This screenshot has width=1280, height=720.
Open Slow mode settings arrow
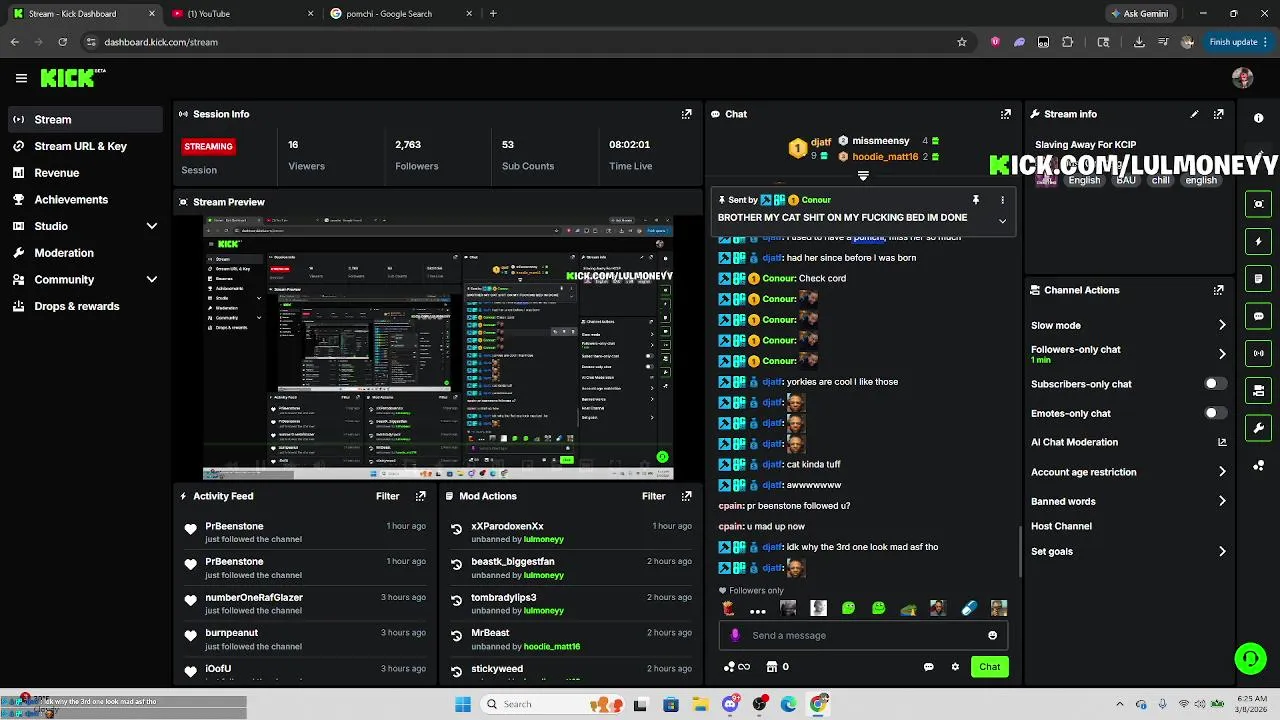(1222, 325)
